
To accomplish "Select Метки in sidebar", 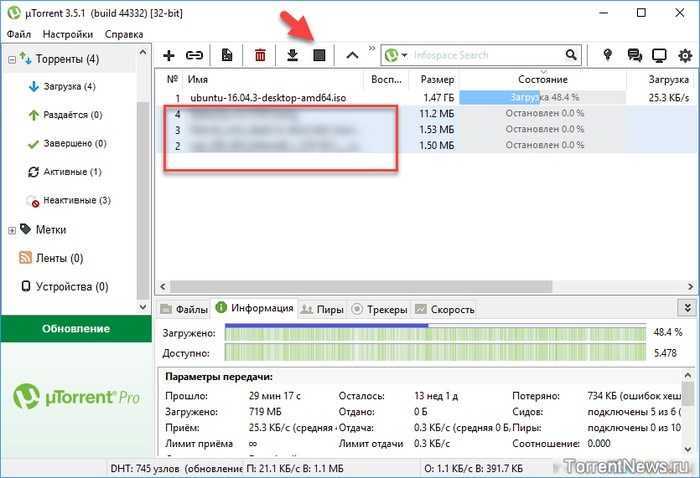I will tap(50, 230).
